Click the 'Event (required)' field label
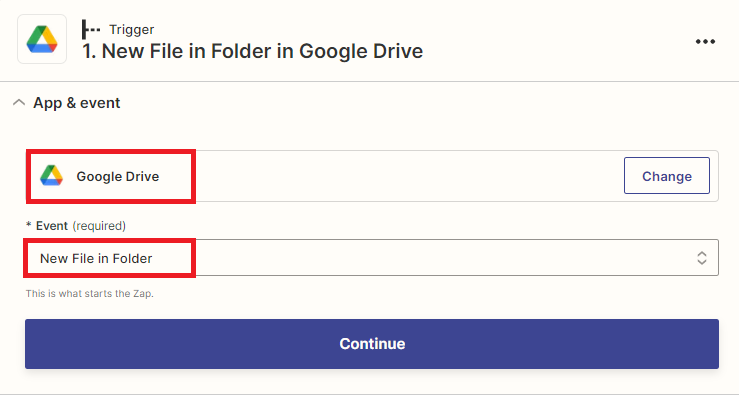The image size is (739, 395). pyautogui.click(x=76, y=226)
